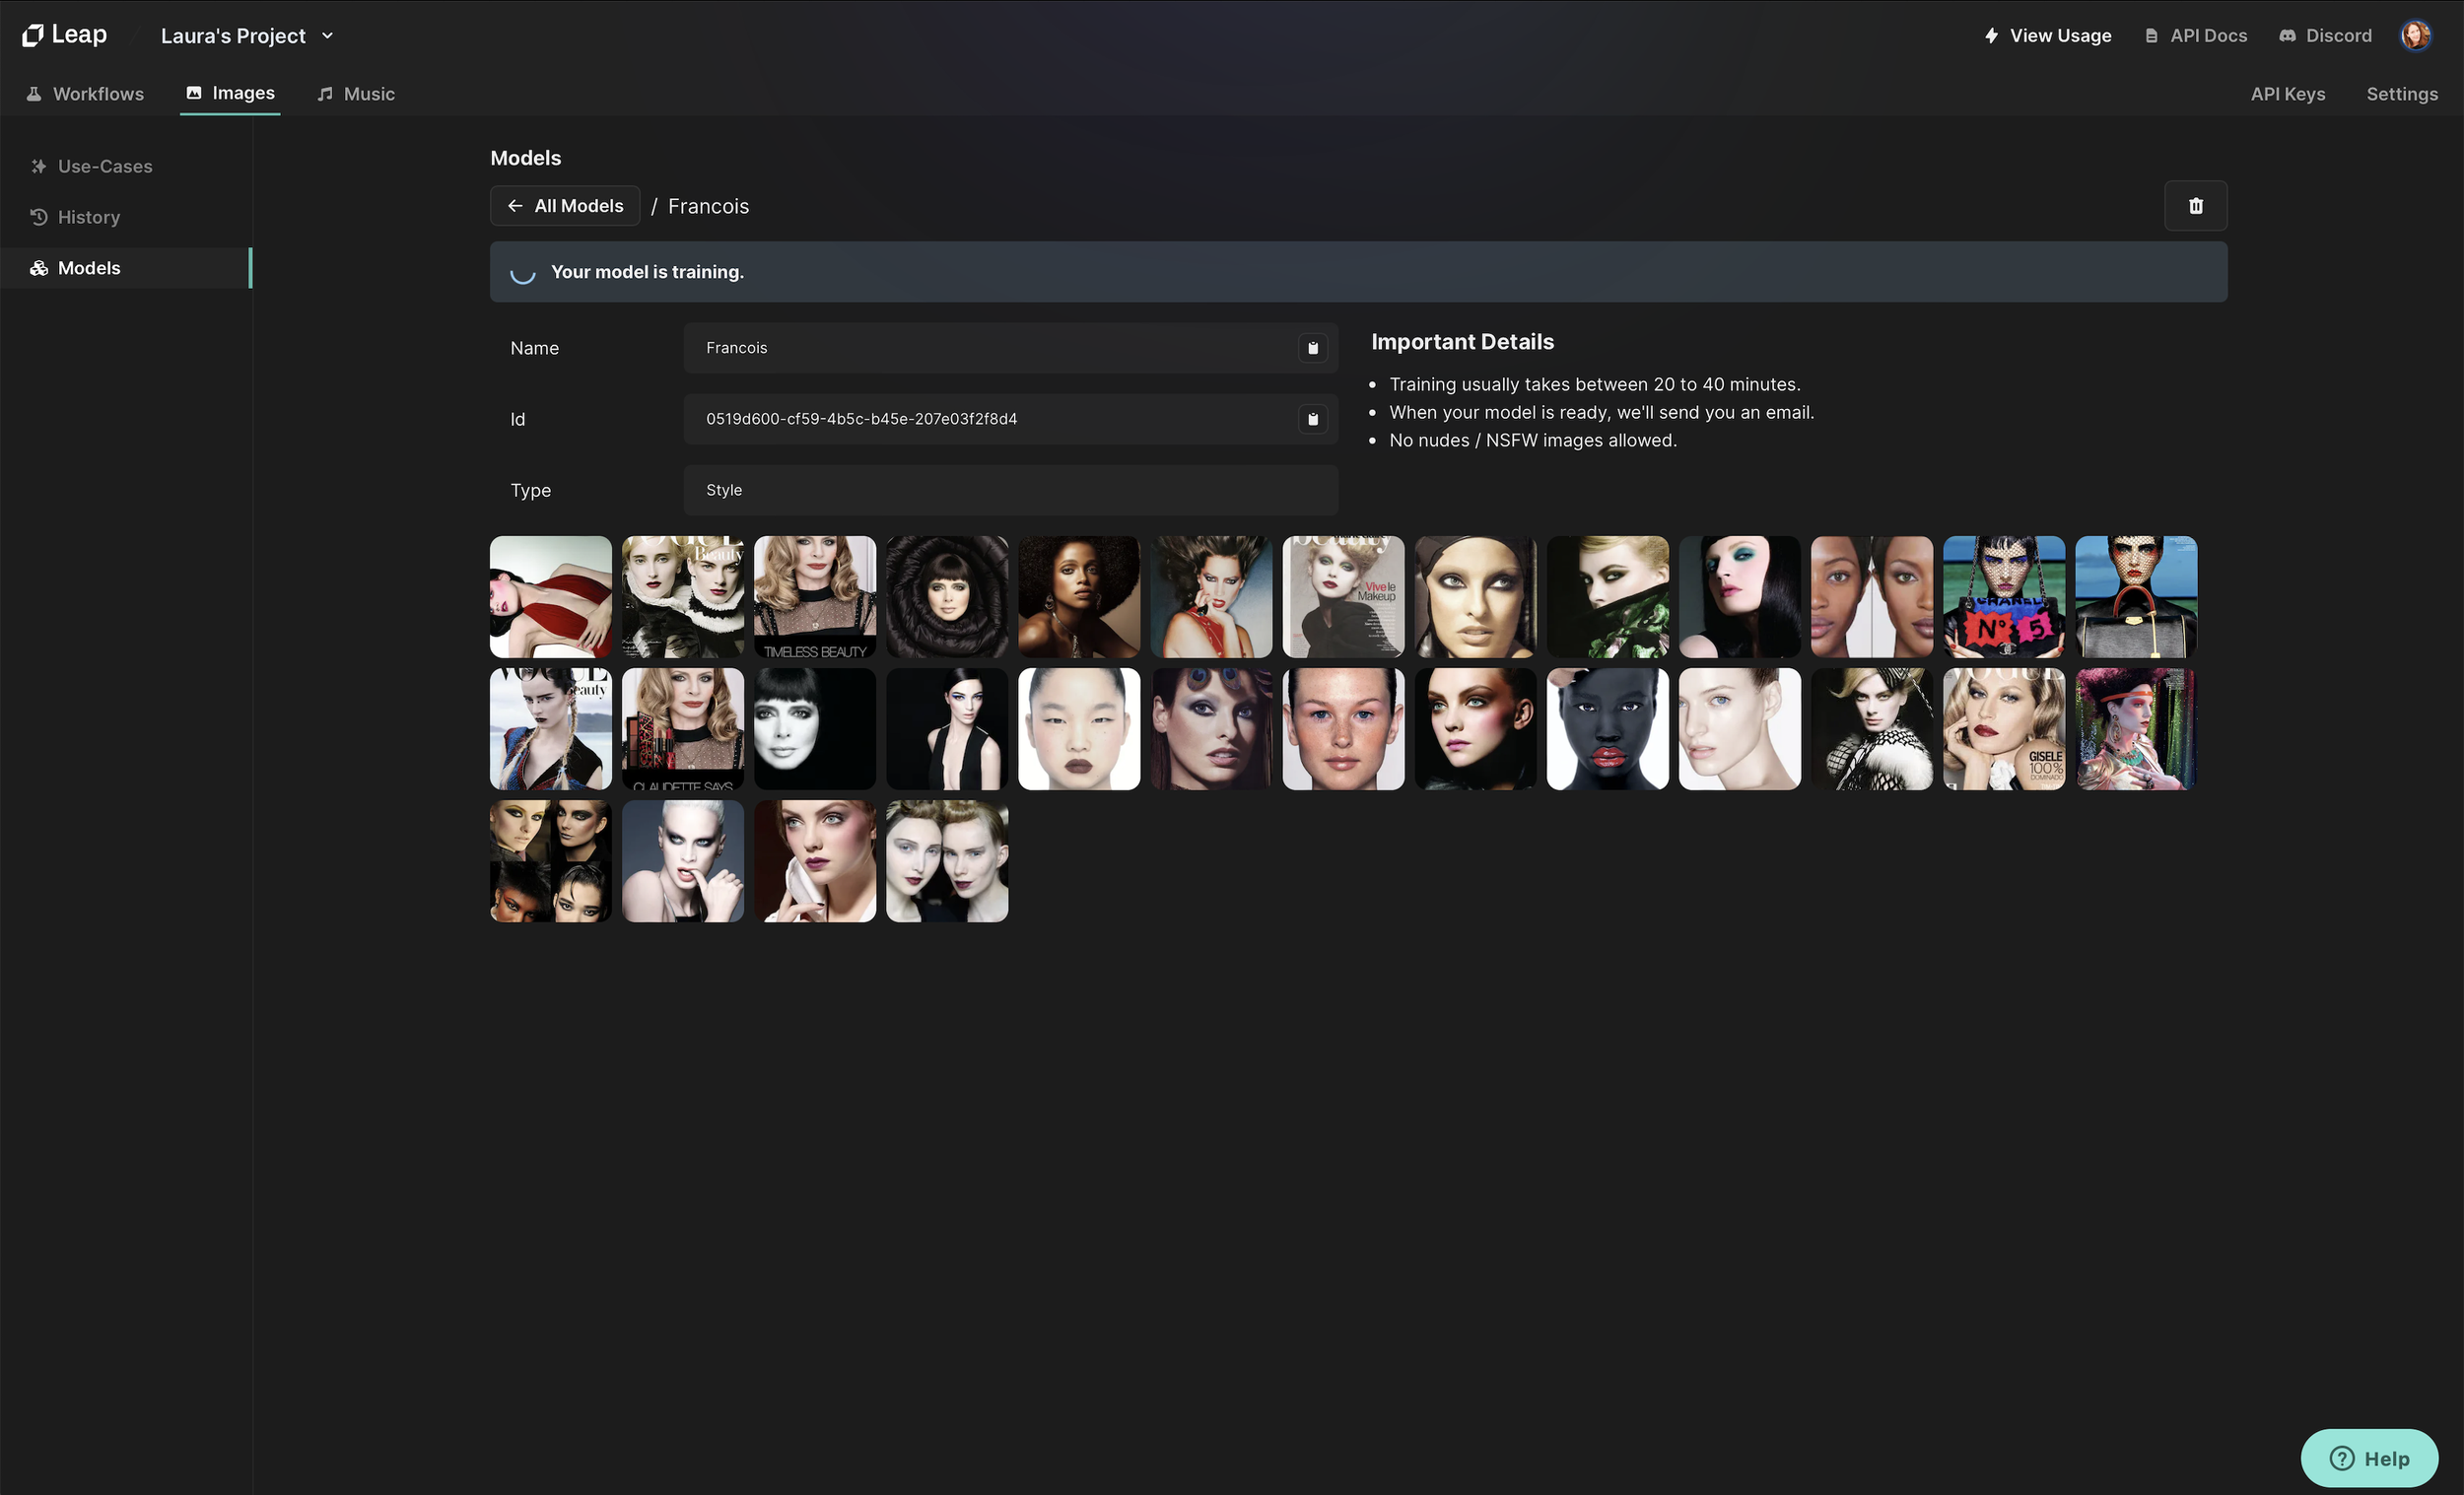
Task: Click the trash icon to delete model
Action: 2195,206
